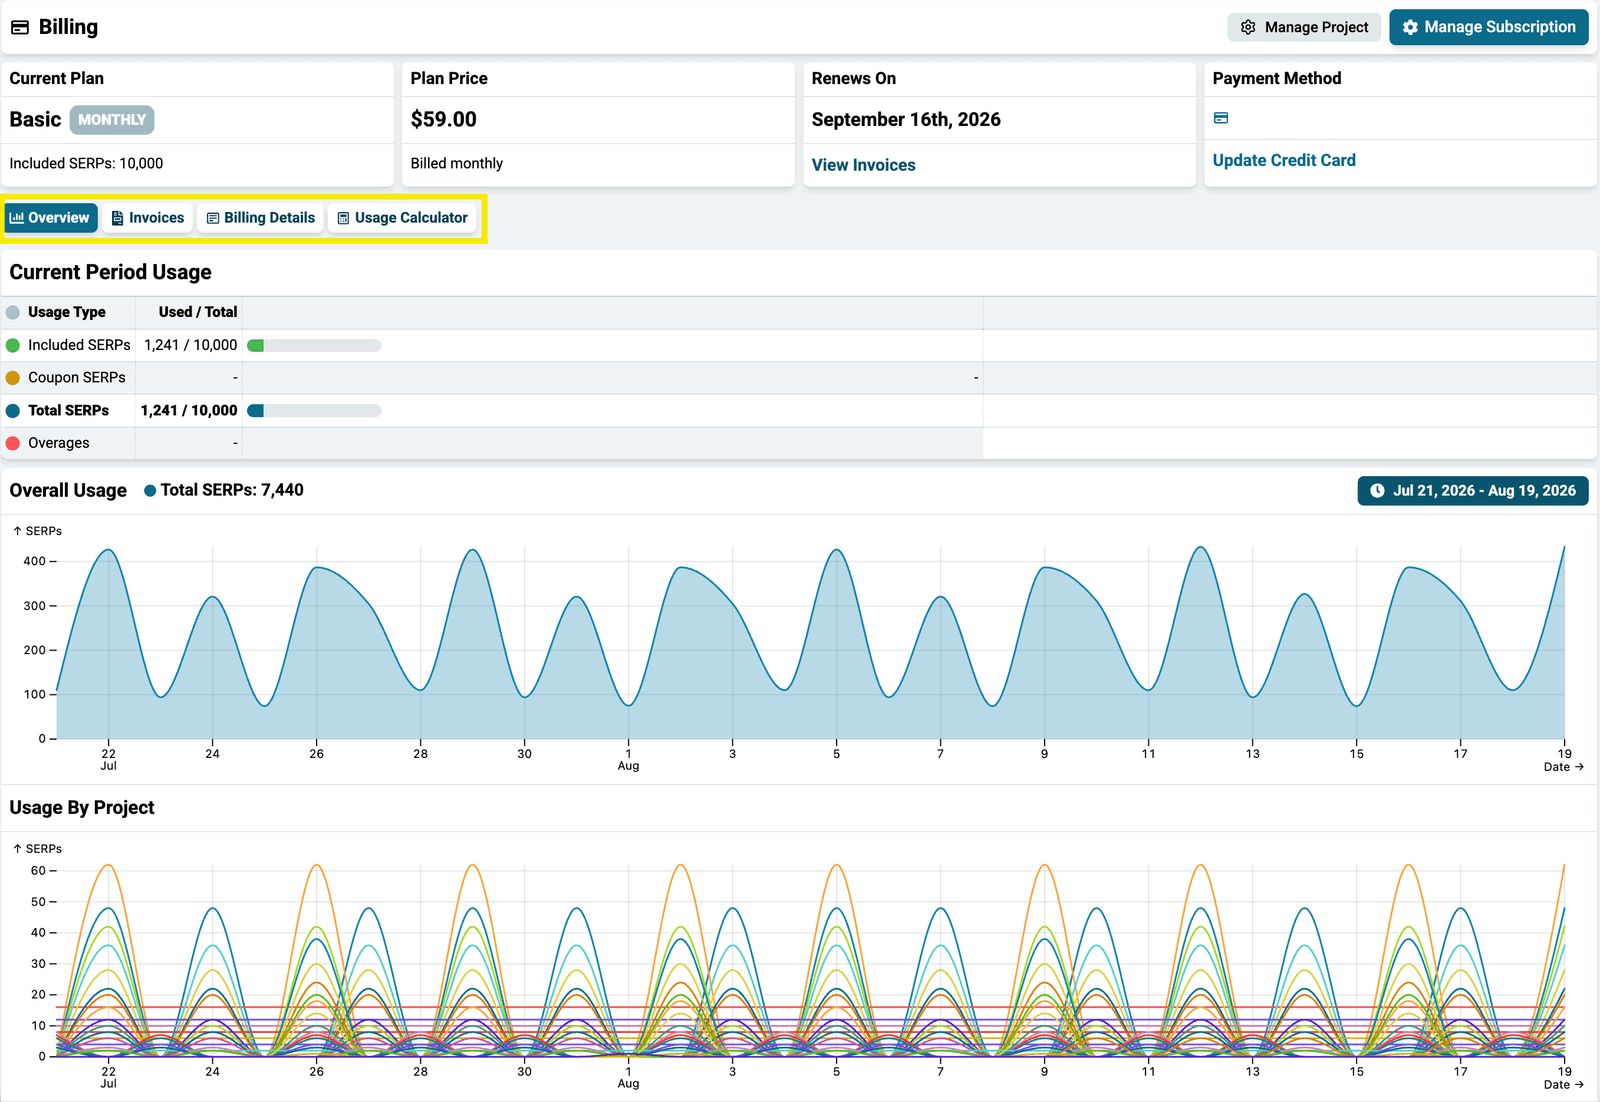Image resolution: width=1600 pixels, height=1102 pixels.
Task: Click the Coupon SERPs row label
Action: coord(77,378)
